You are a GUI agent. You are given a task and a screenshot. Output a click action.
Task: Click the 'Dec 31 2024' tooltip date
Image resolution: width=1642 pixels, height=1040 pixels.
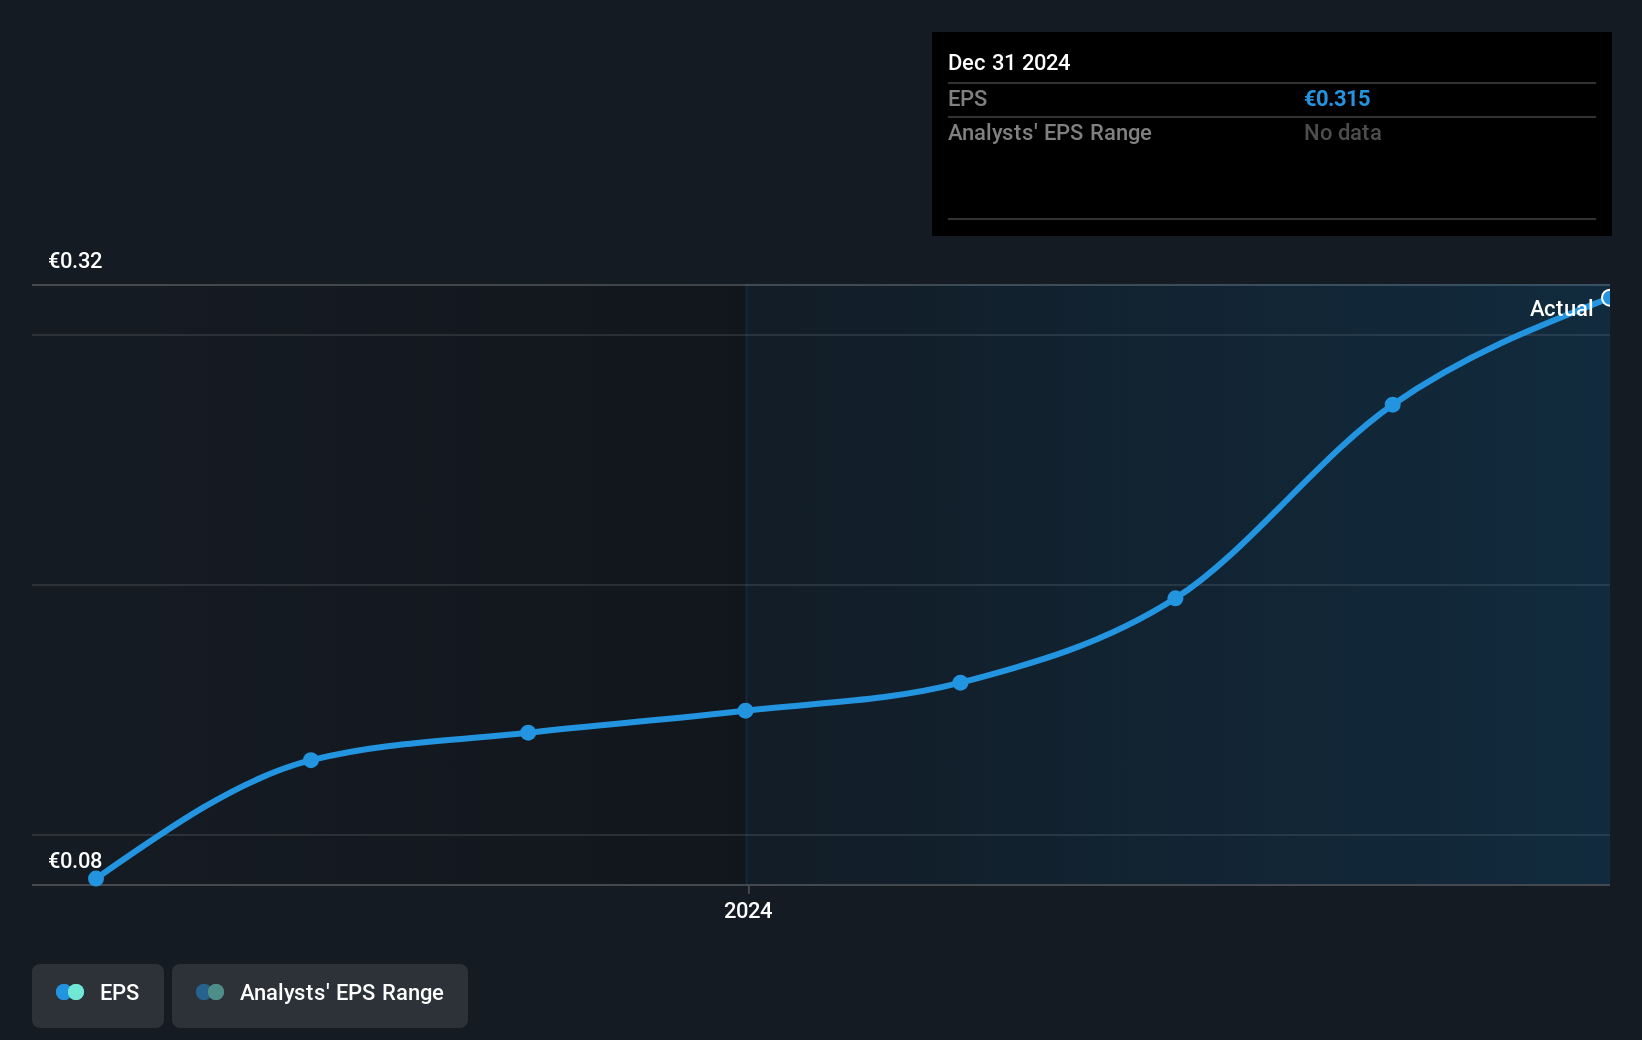click(1009, 63)
